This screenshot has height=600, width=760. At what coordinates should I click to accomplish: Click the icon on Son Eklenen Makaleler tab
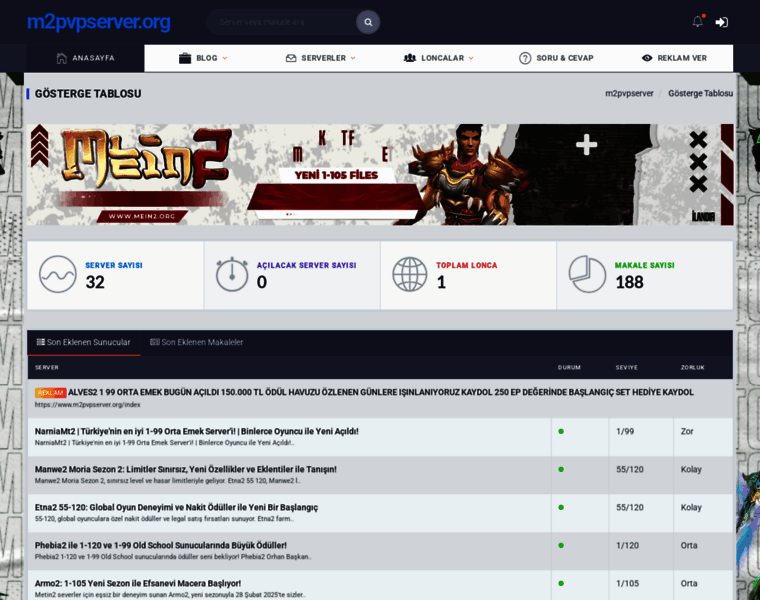tap(155, 342)
